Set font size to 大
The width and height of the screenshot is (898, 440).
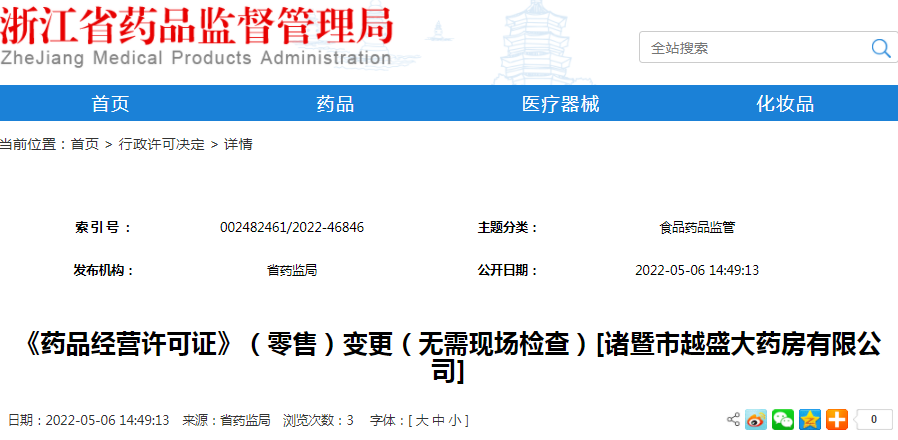422,421
